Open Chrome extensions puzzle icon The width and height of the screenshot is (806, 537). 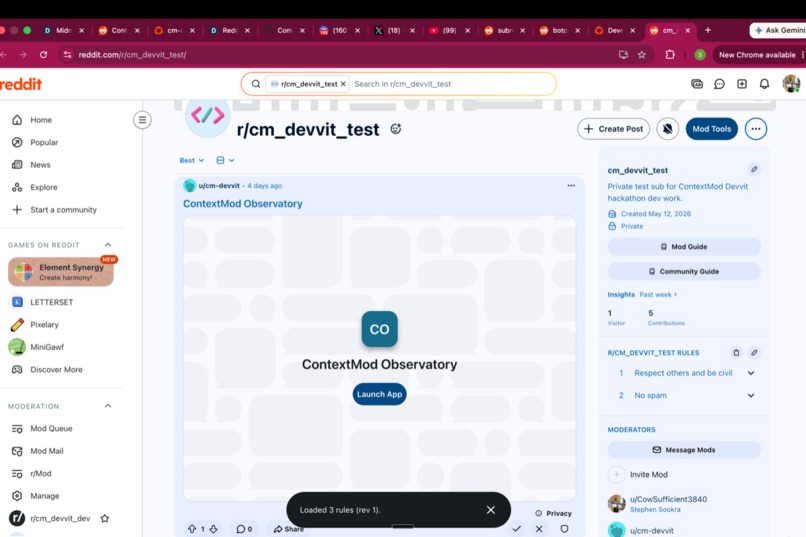pyautogui.click(x=670, y=54)
